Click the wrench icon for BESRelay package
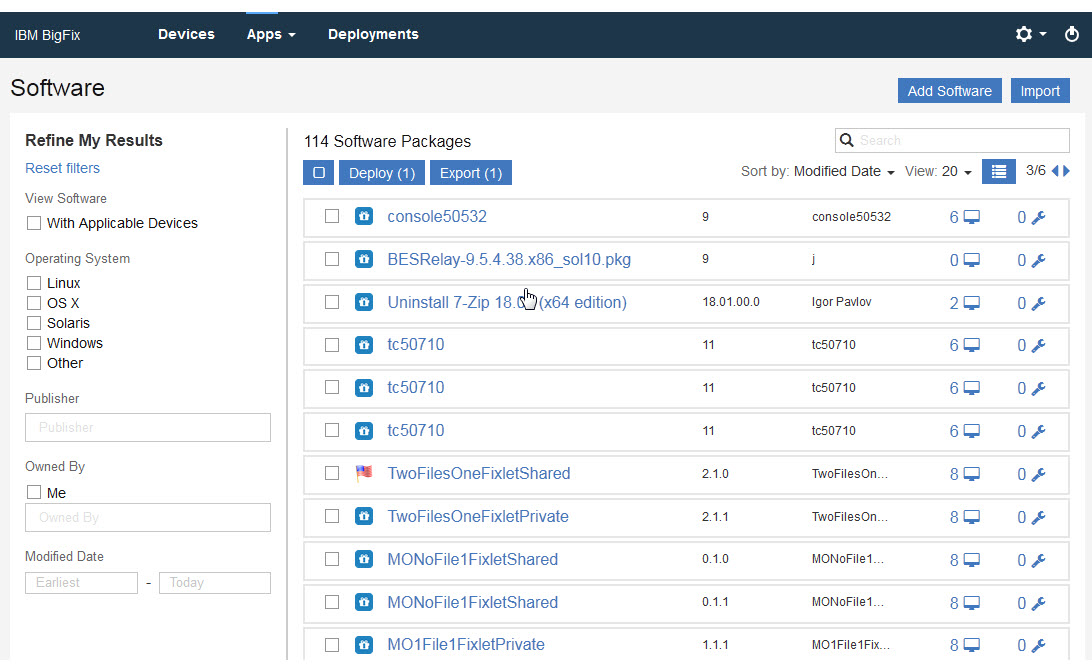Image resolution: width=1092 pixels, height=672 pixels. [1038, 260]
